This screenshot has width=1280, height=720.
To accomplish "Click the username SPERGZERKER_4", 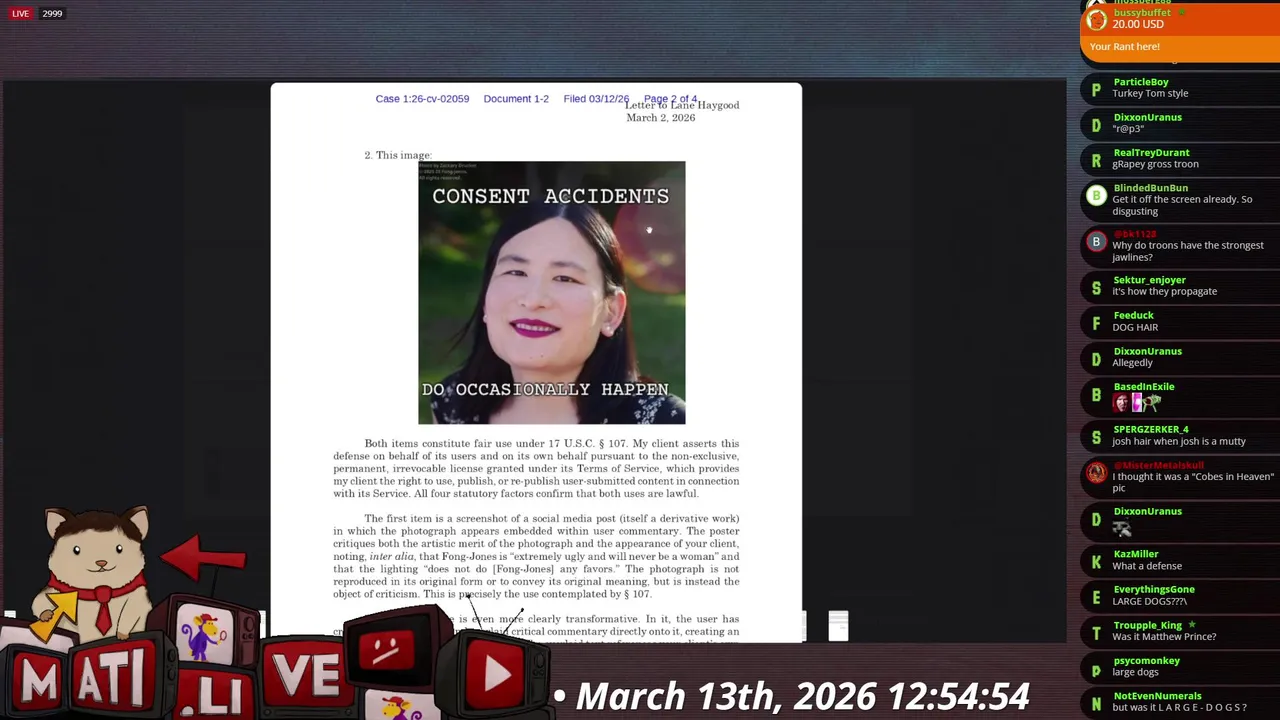I will click(x=1151, y=429).
